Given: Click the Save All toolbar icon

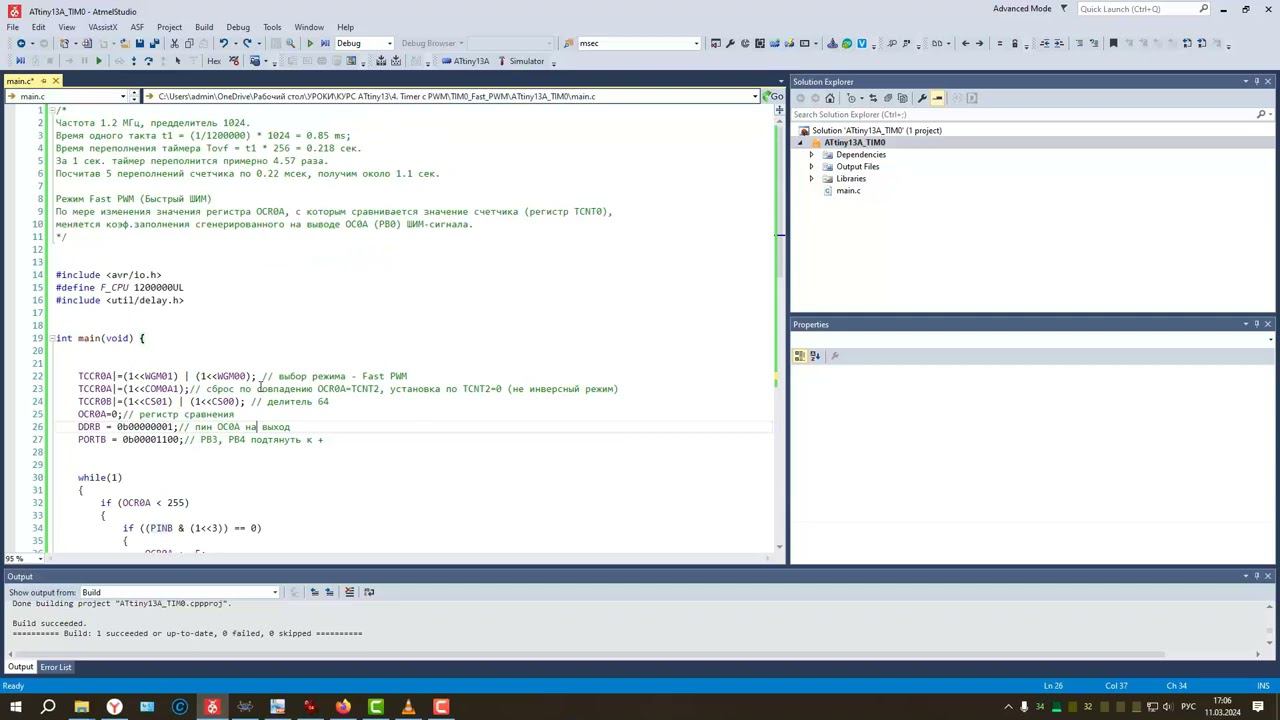Looking at the screenshot, I should point(153,43).
